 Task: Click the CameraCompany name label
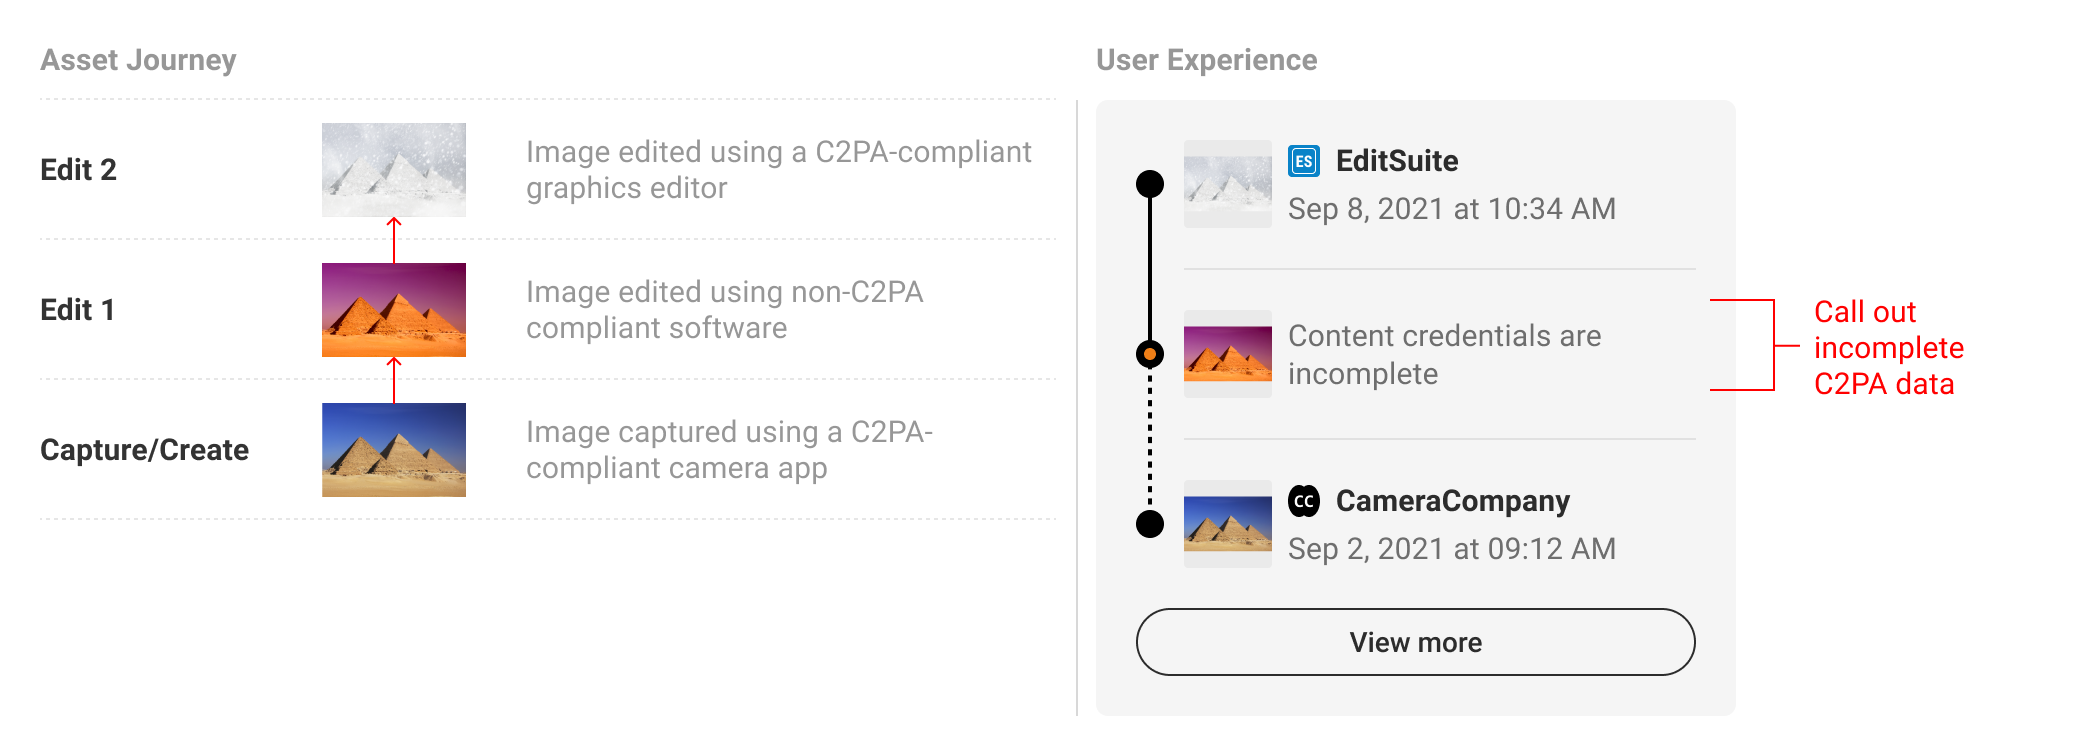(1453, 501)
